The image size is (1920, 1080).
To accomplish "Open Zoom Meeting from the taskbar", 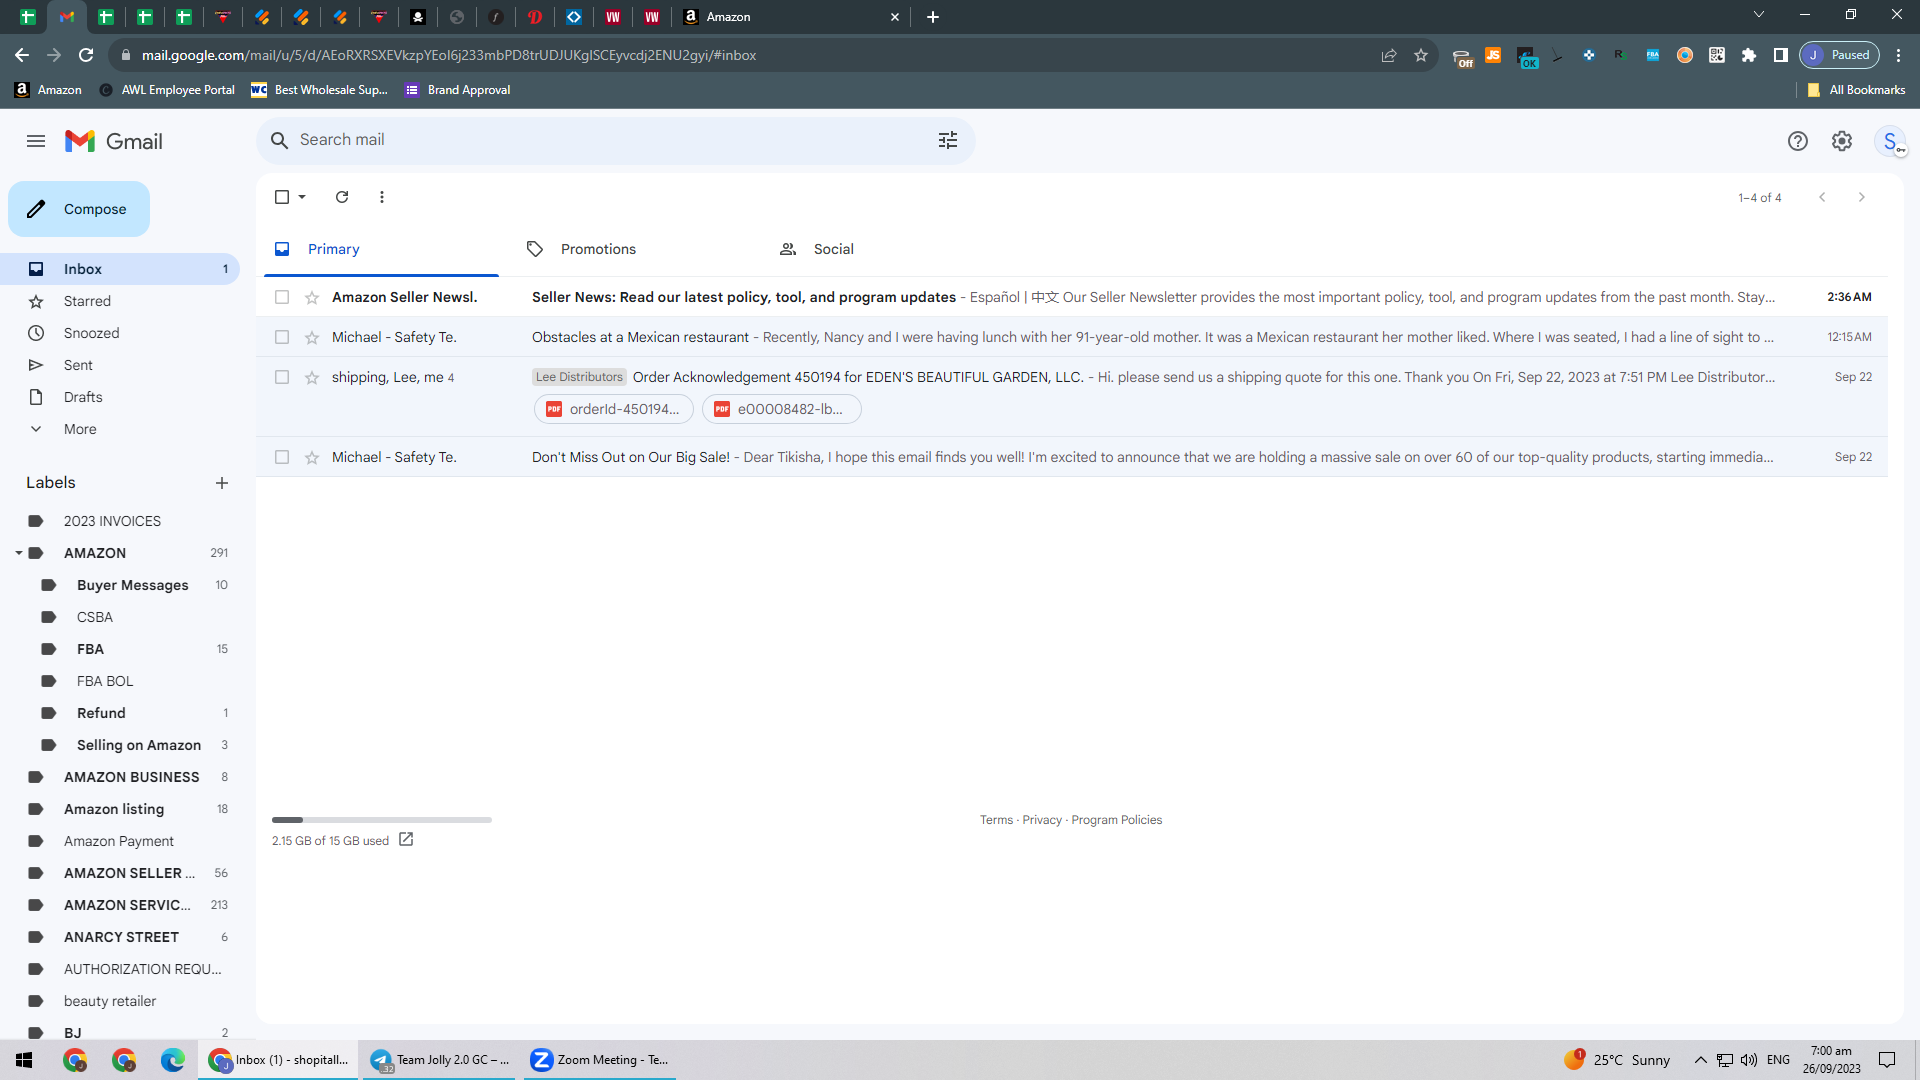I will point(600,1060).
